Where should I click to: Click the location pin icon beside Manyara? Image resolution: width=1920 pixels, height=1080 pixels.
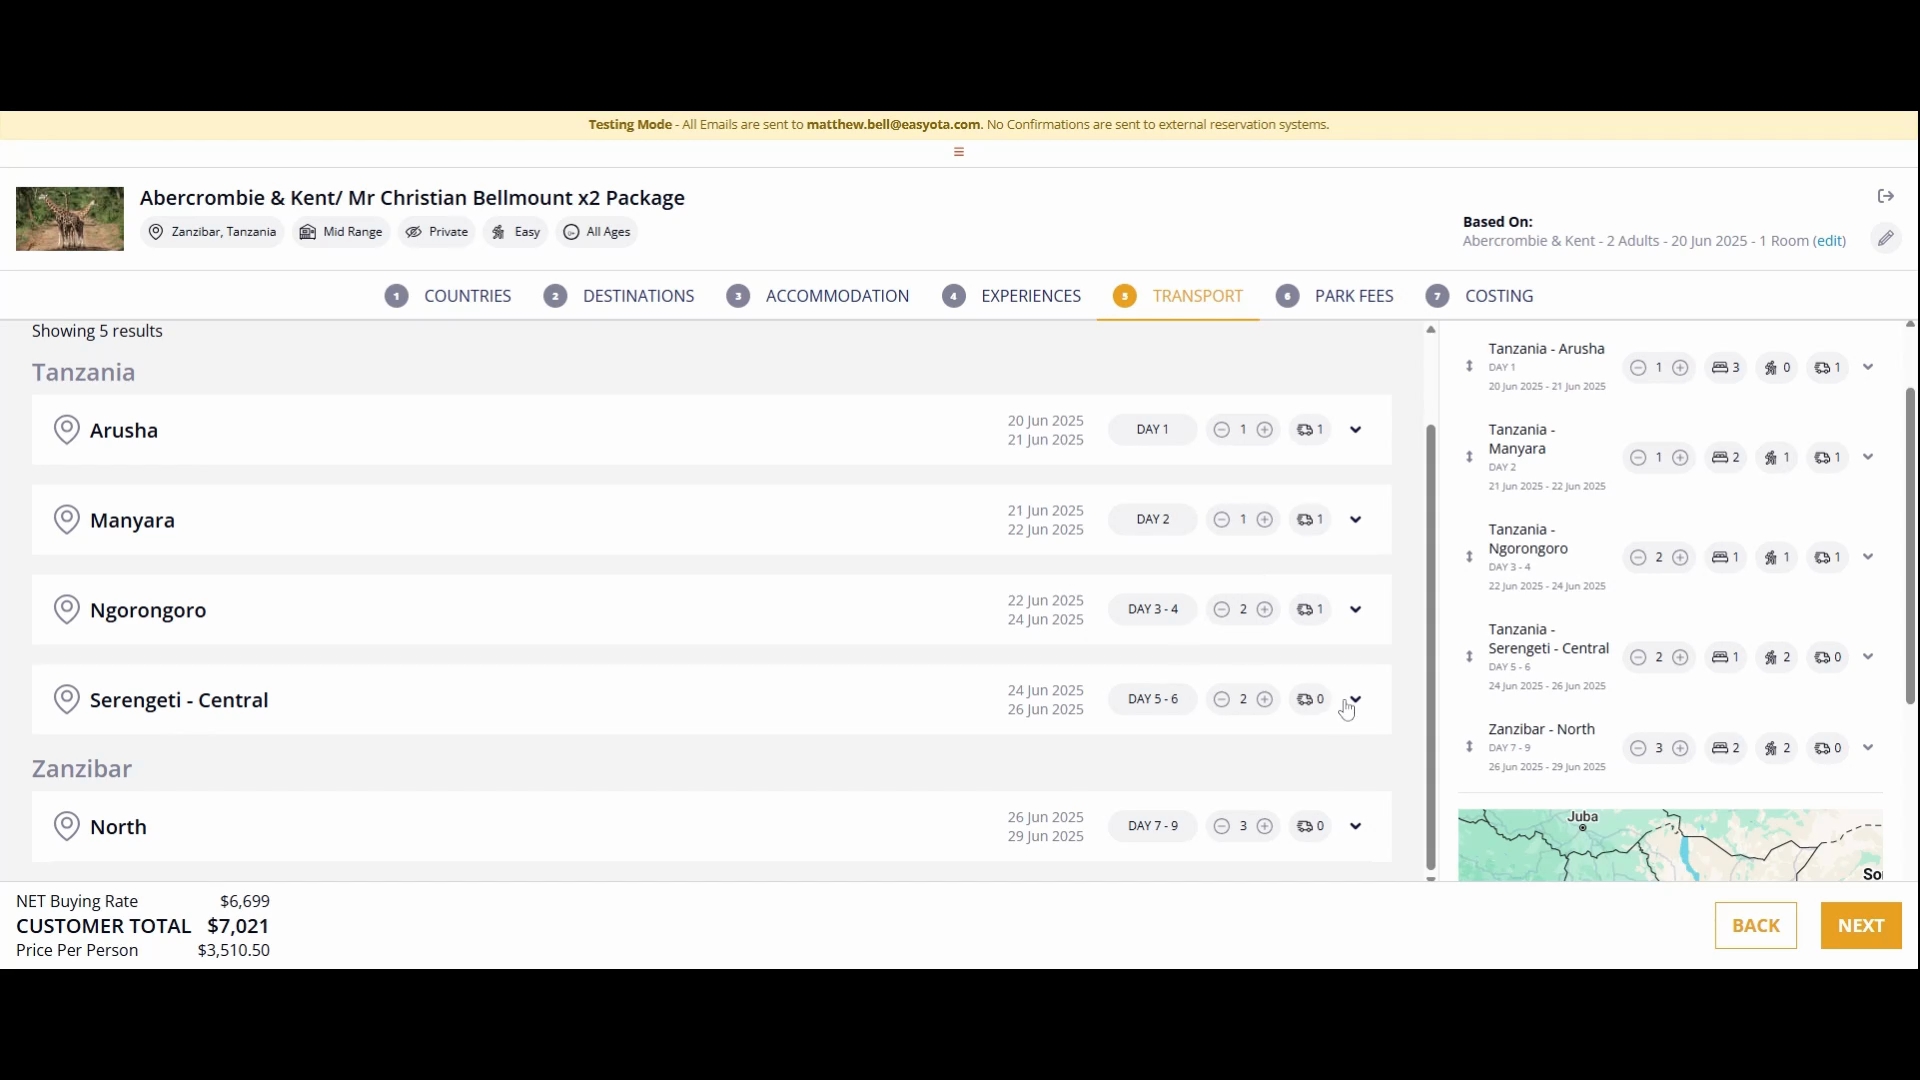click(x=67, y=520)
